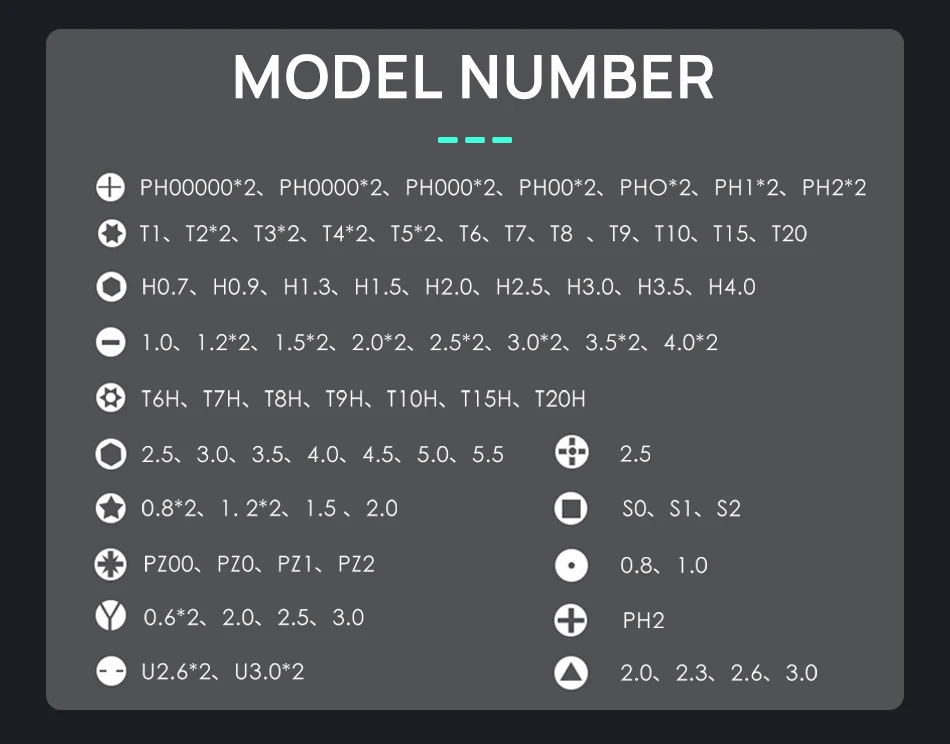
Task: Click the MODEL NUMBER heading
Action: coord(474,78)
